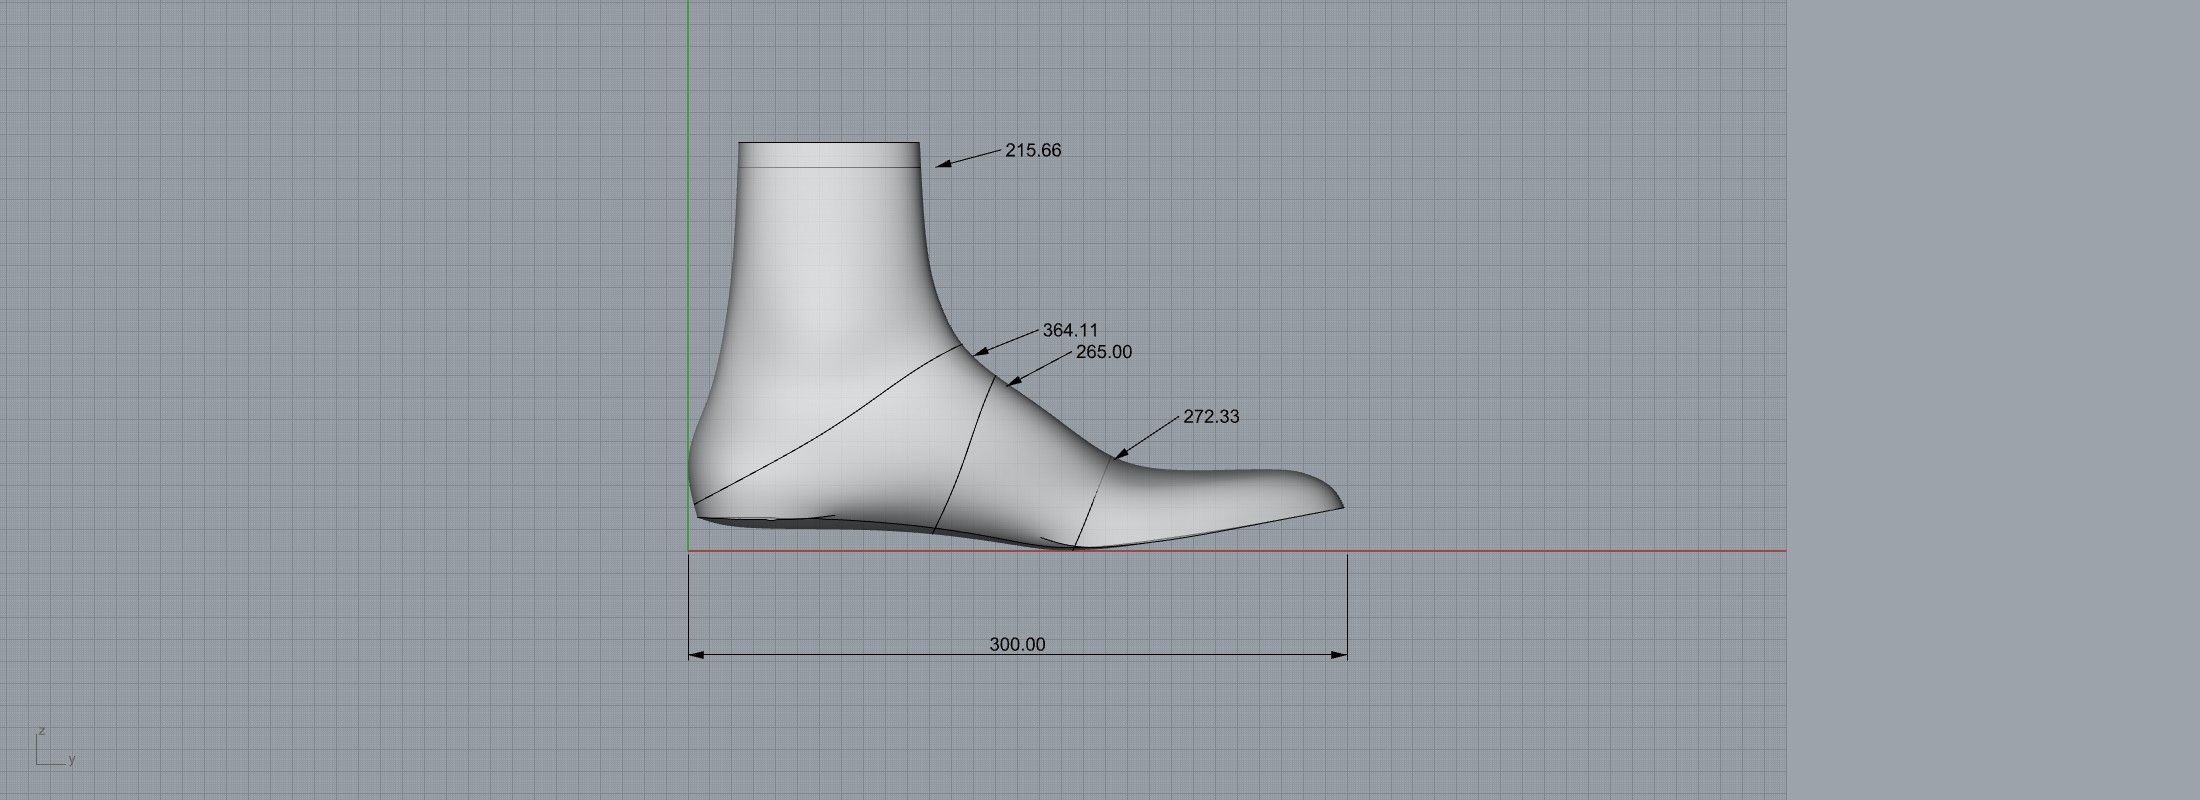Click the 265.00 leader arrowhead on the instep
2200x800 pixels.
pos(1013,381)
